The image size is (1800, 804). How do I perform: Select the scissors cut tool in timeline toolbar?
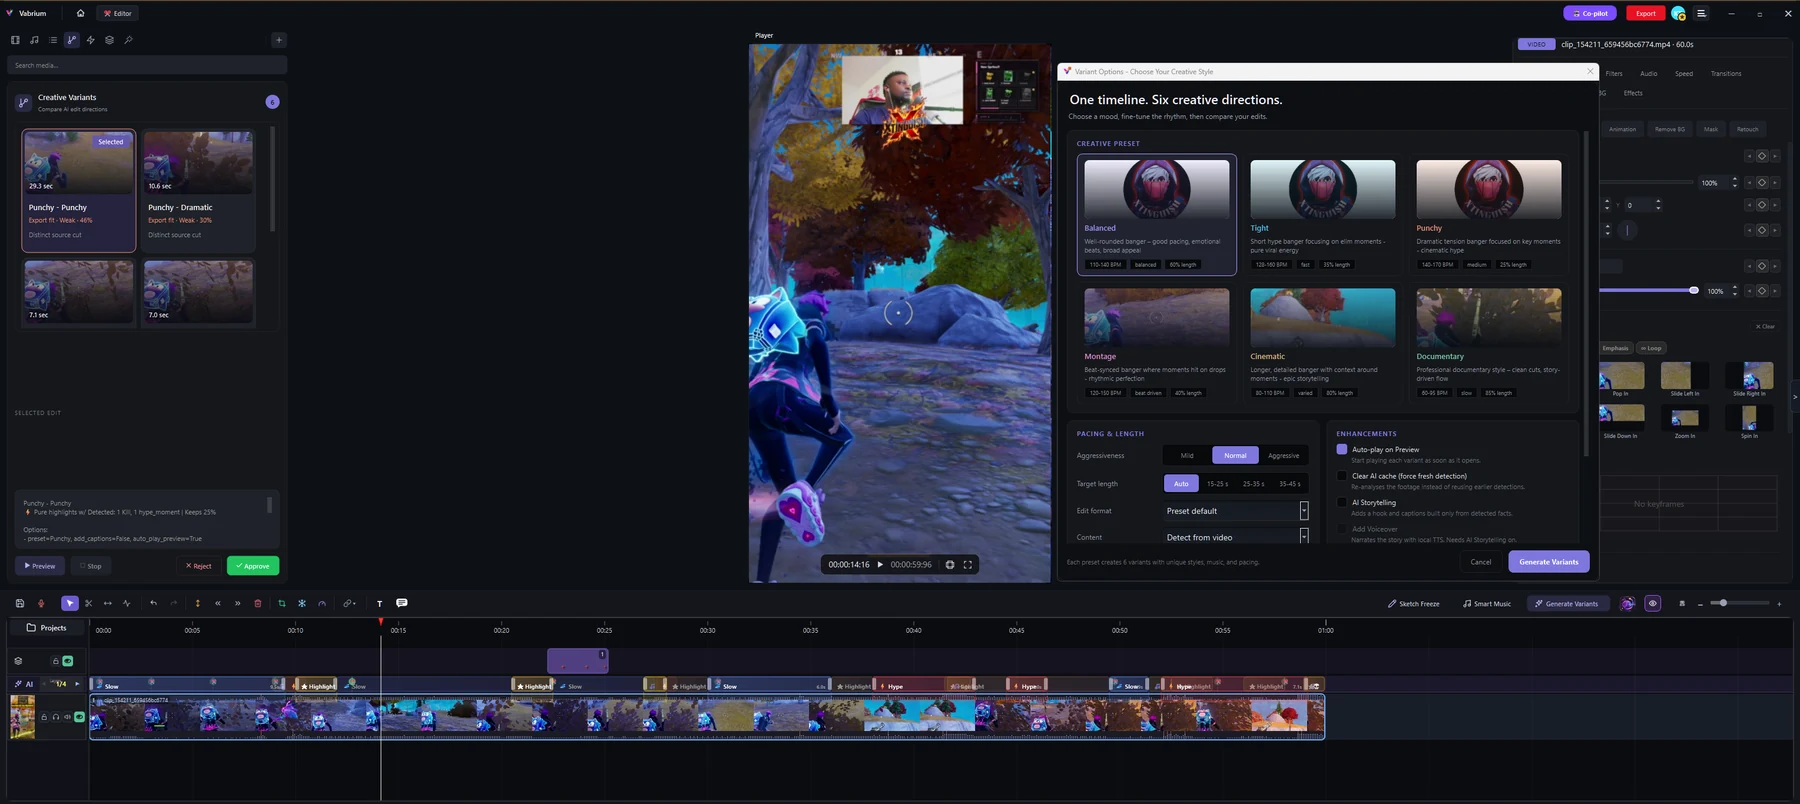[x=88, y=603]
